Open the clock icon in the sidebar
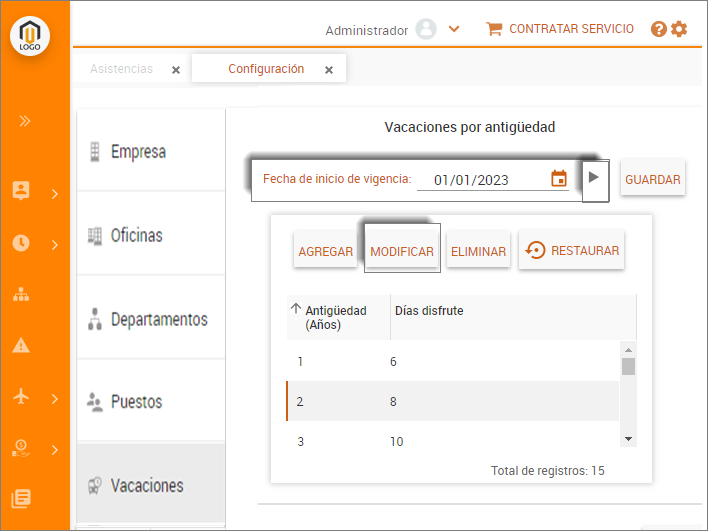The image size is (708, 531). click(x=21, y=243)
